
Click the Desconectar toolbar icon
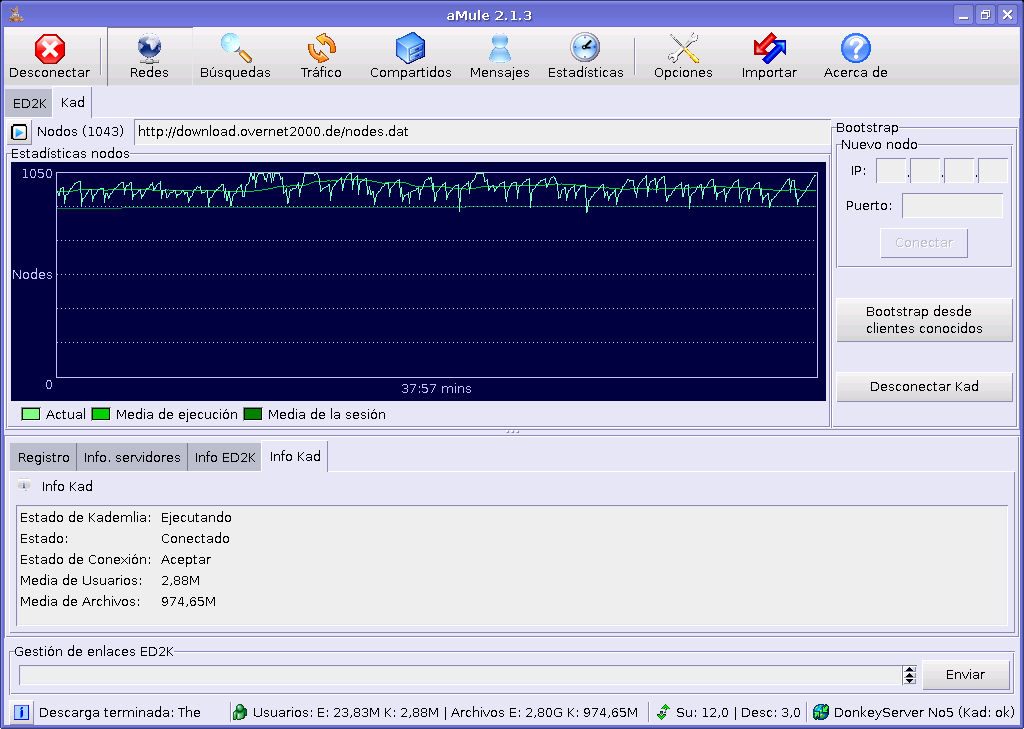(50, 56)
